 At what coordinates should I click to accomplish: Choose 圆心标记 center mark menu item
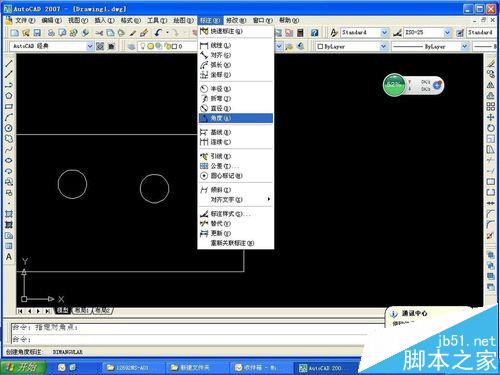click(236, 176)
